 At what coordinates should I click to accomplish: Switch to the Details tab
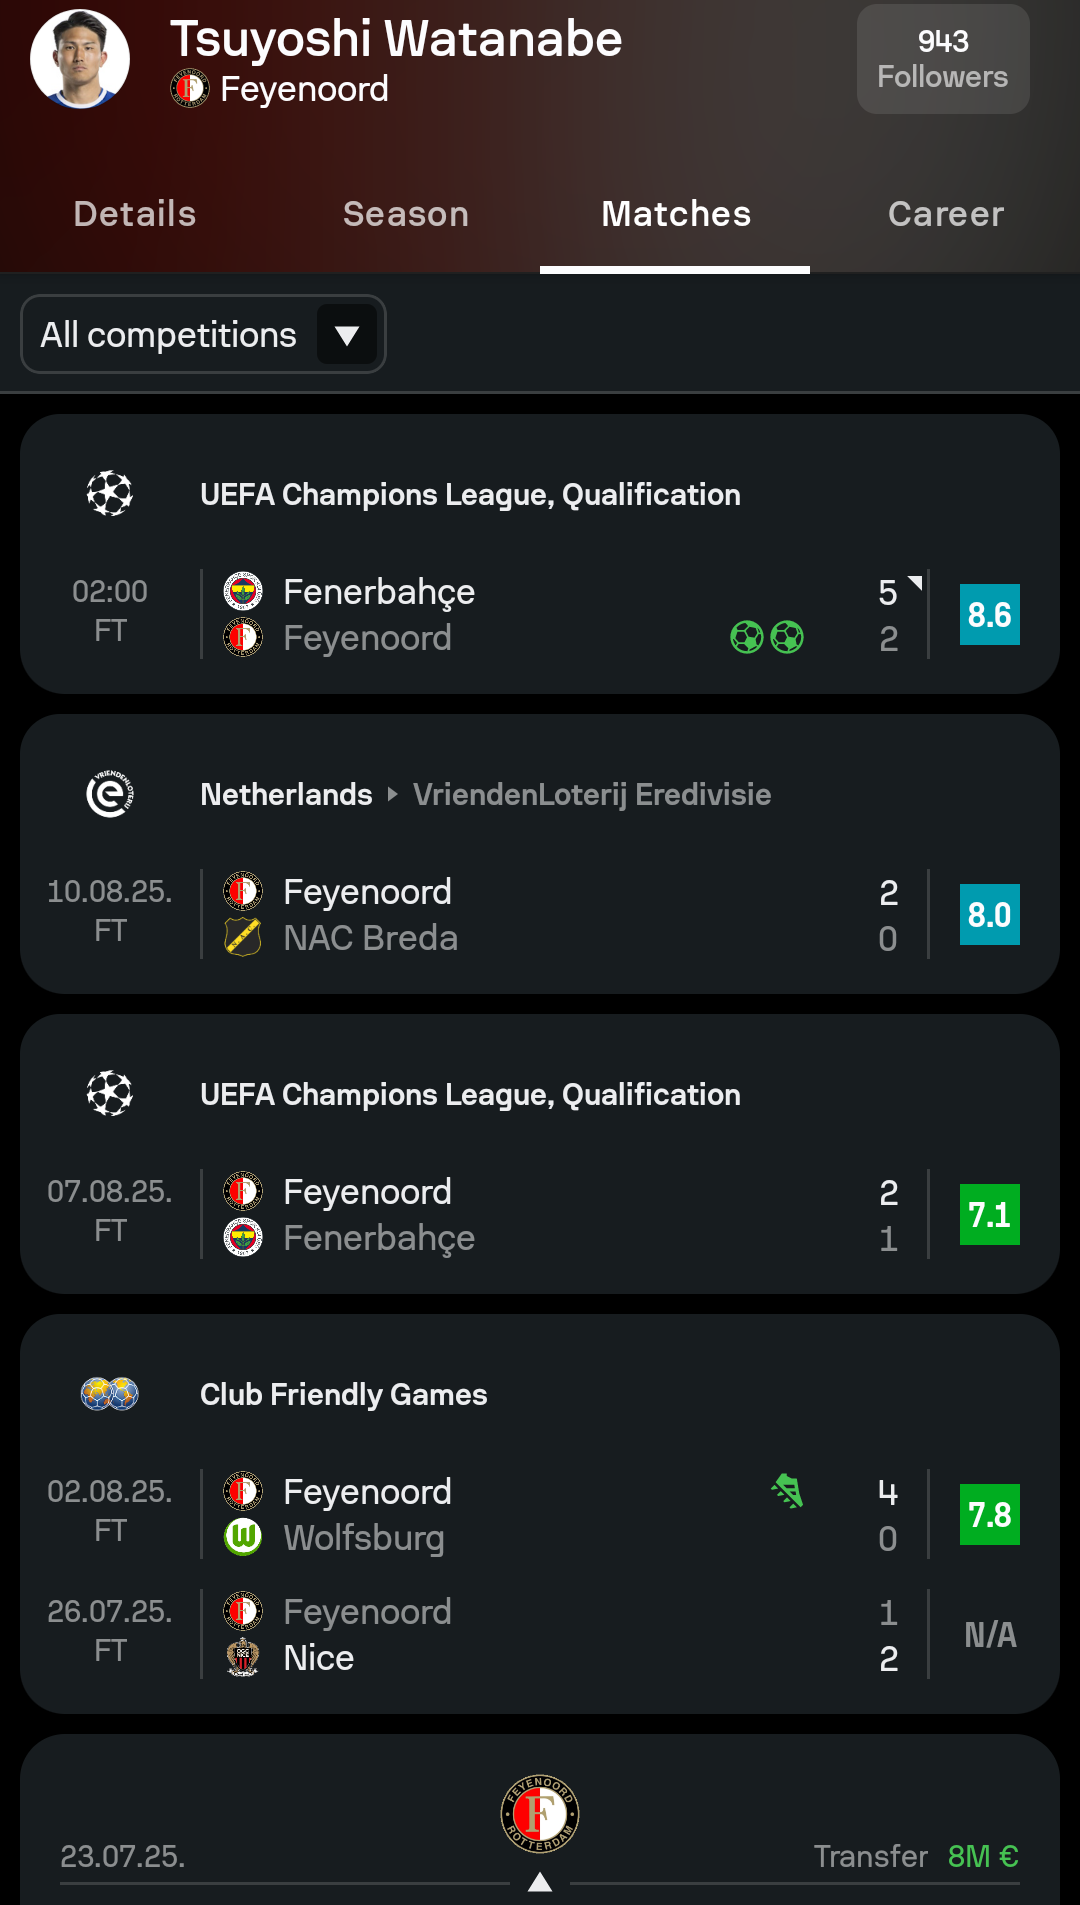click(x=135, y=214)
